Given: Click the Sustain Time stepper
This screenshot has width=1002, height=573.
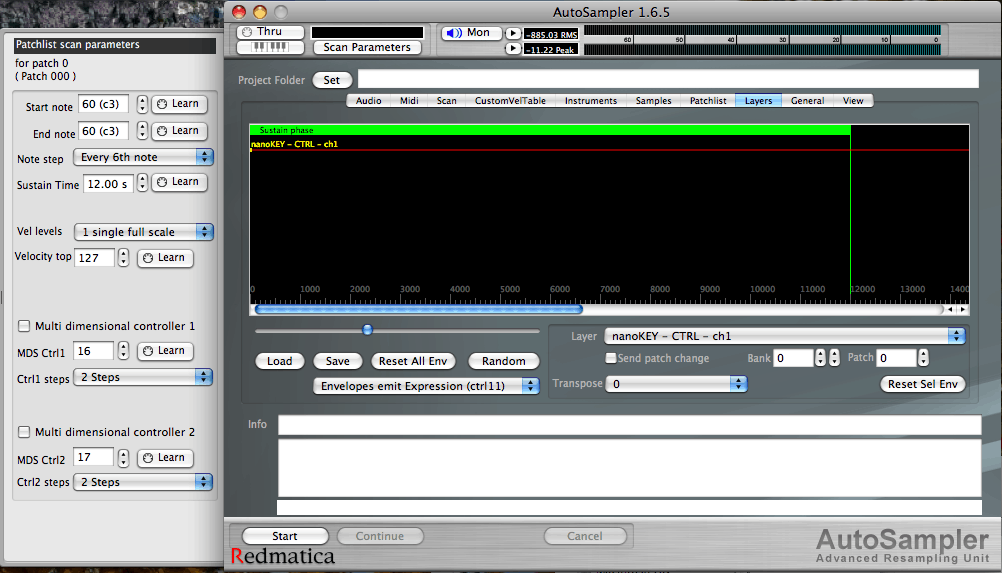Looking at the screenshot, I should click(143, 183).
